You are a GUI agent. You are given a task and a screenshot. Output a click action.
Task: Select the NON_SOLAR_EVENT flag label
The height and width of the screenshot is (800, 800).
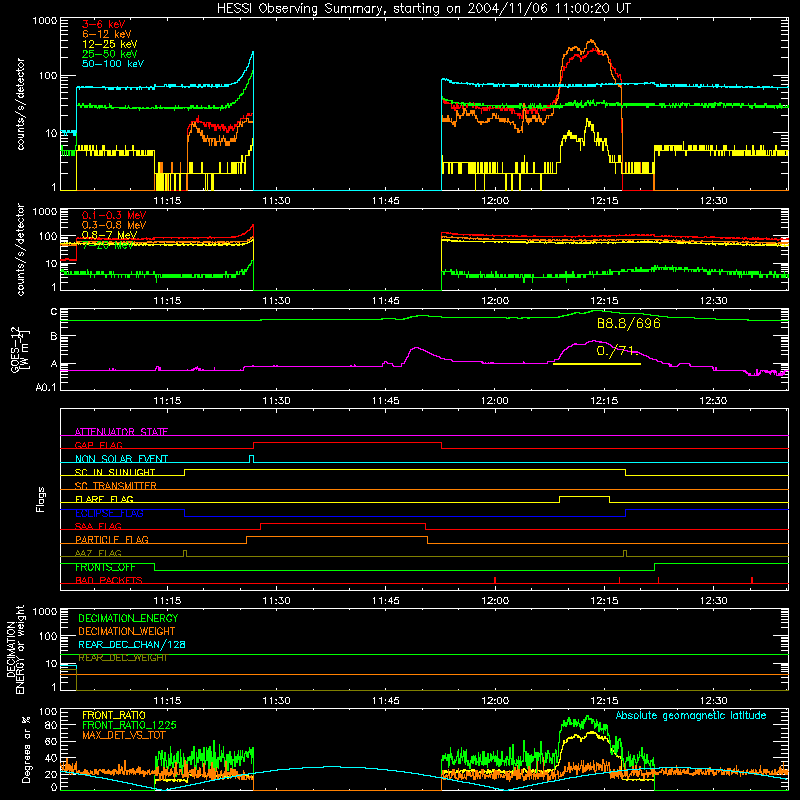[121, 459]
